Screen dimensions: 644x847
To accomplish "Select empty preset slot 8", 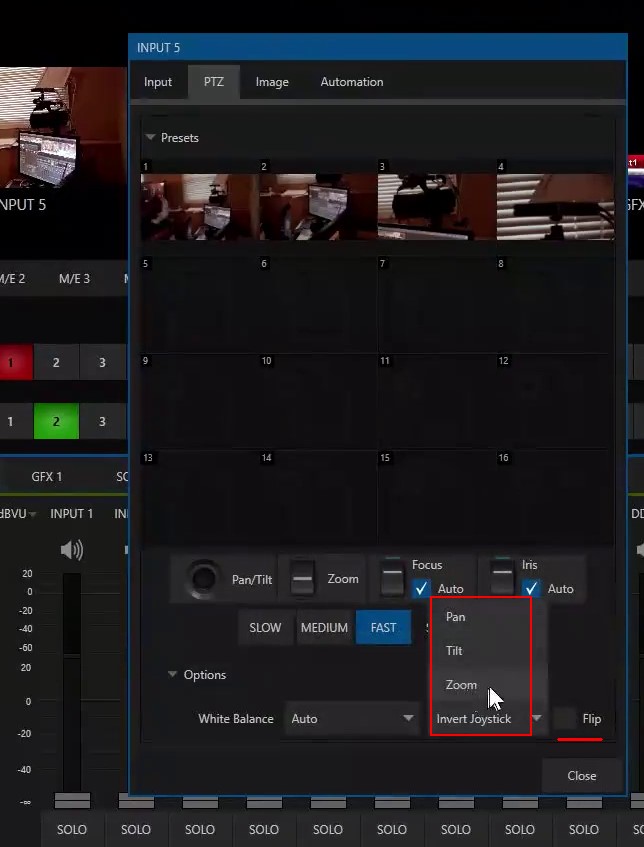I will tap(555, 304).
